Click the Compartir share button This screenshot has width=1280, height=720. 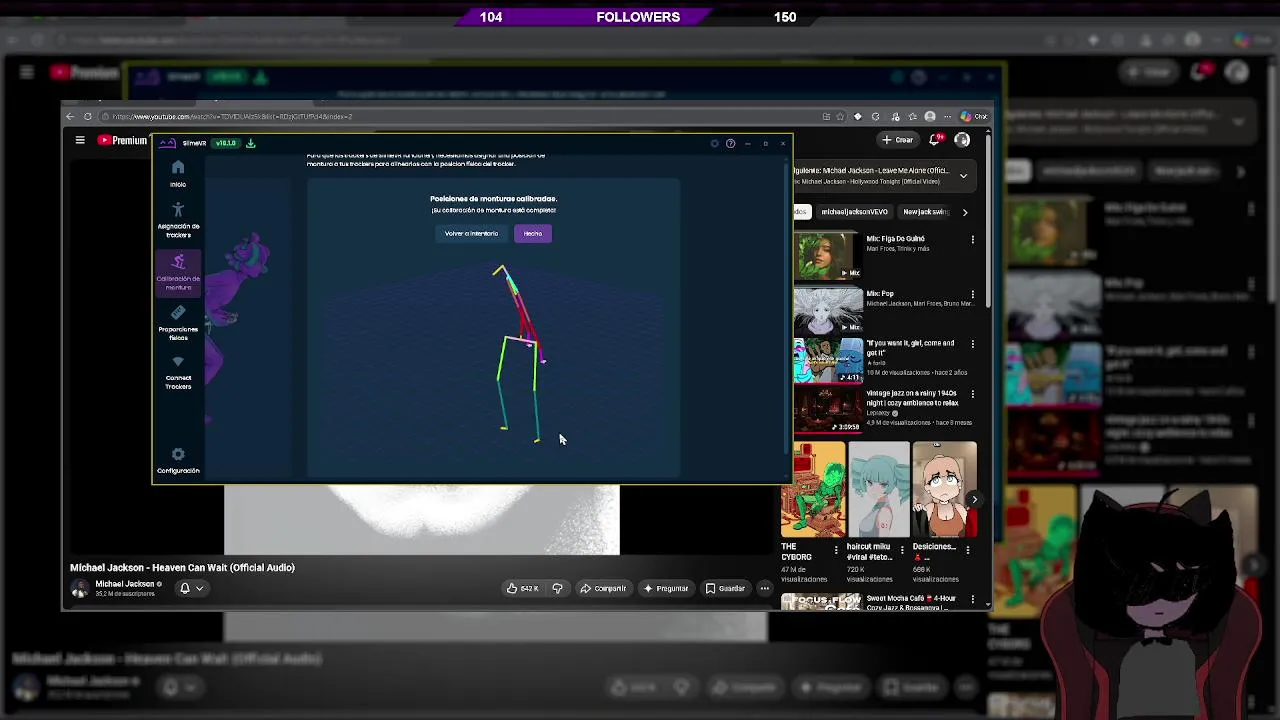(603, 588)
